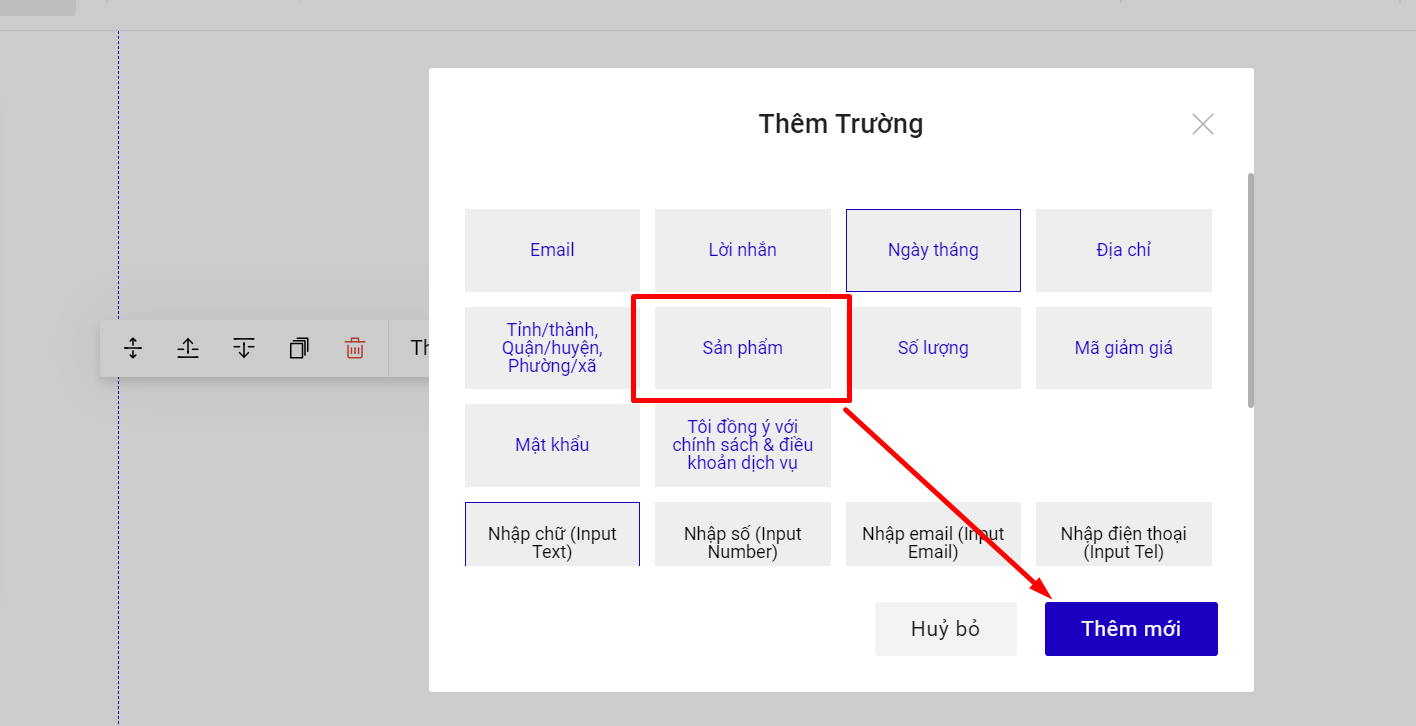Viewport: 1416px width, 726px height.
Task: Click the red trash delete icon
Action: pos(355,348)
